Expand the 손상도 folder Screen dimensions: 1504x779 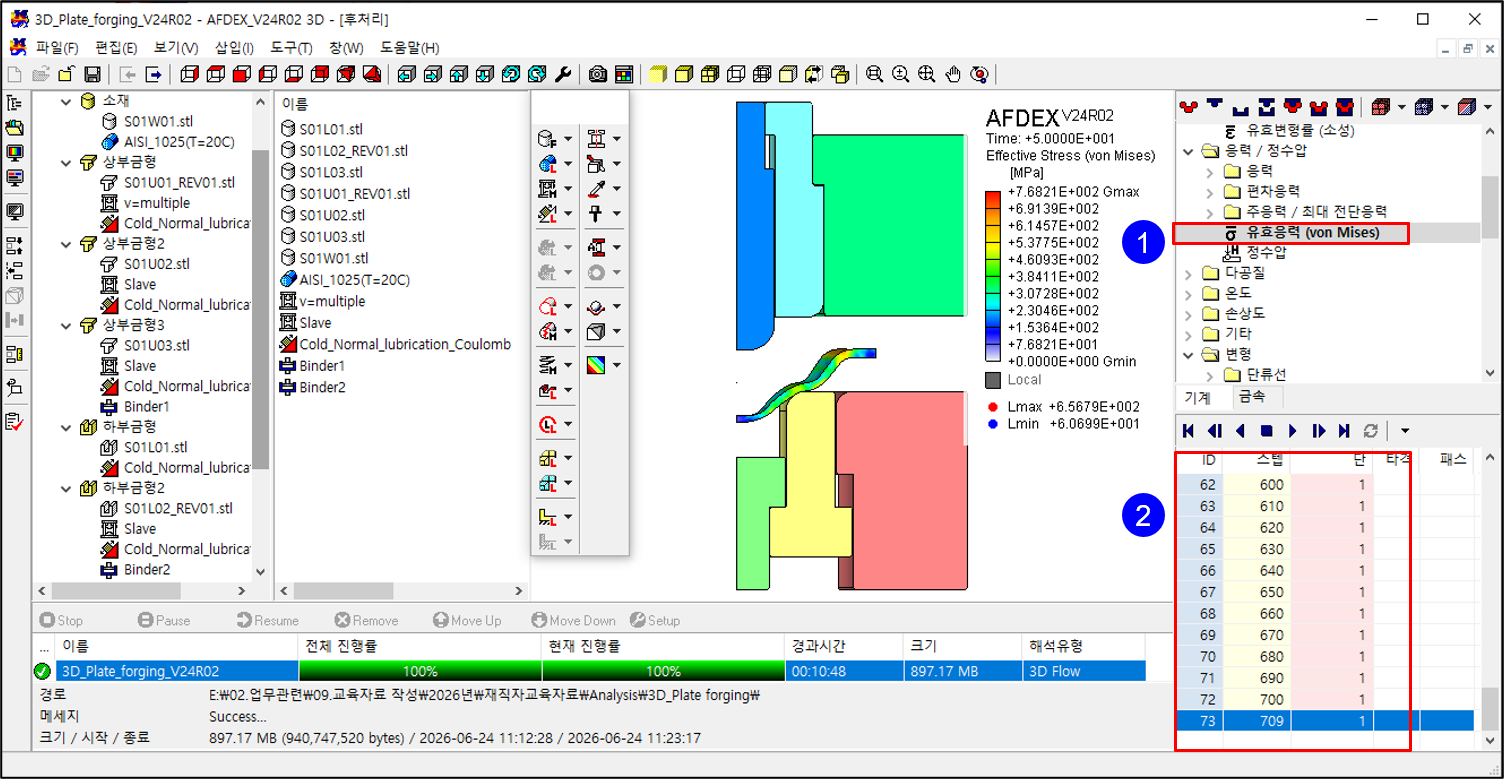pyautogui.click(x=1189, y=313)
